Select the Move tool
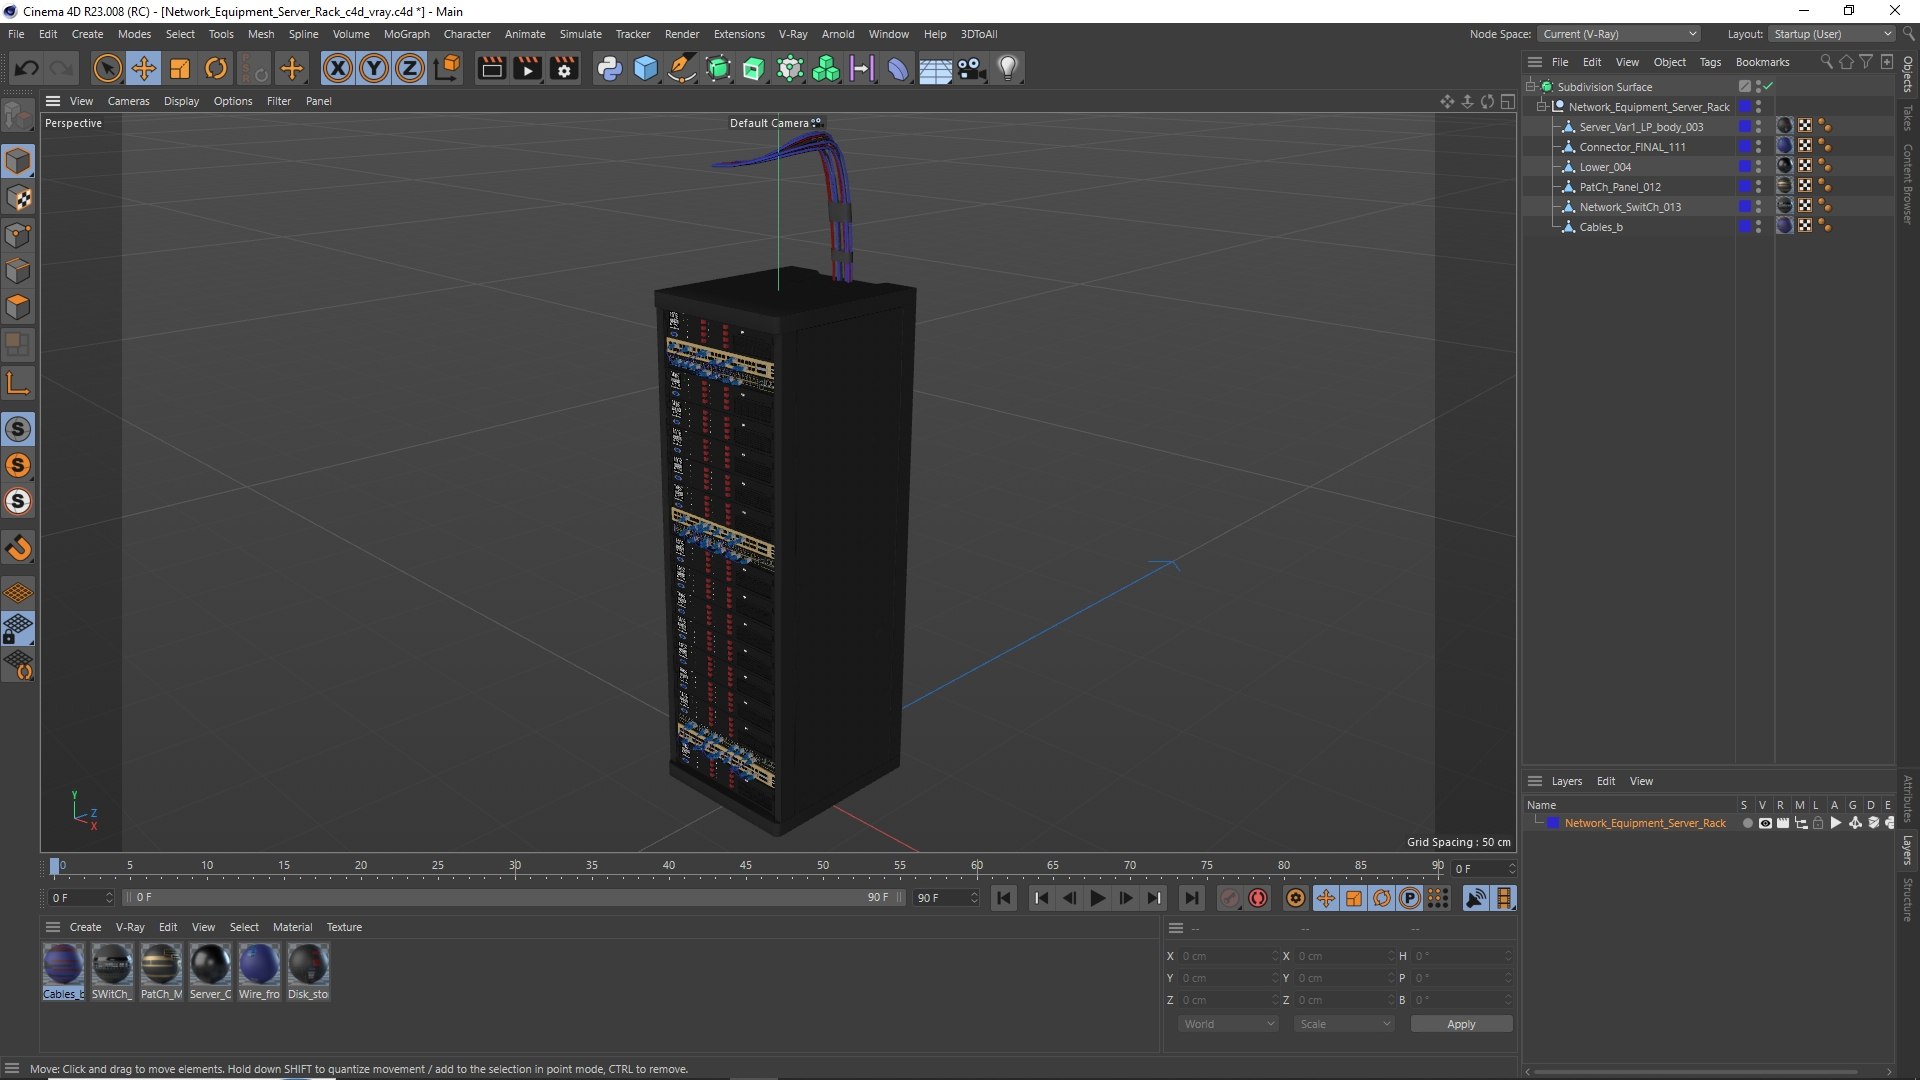Screen dimensions: 1920x1080 click(144, 68)
